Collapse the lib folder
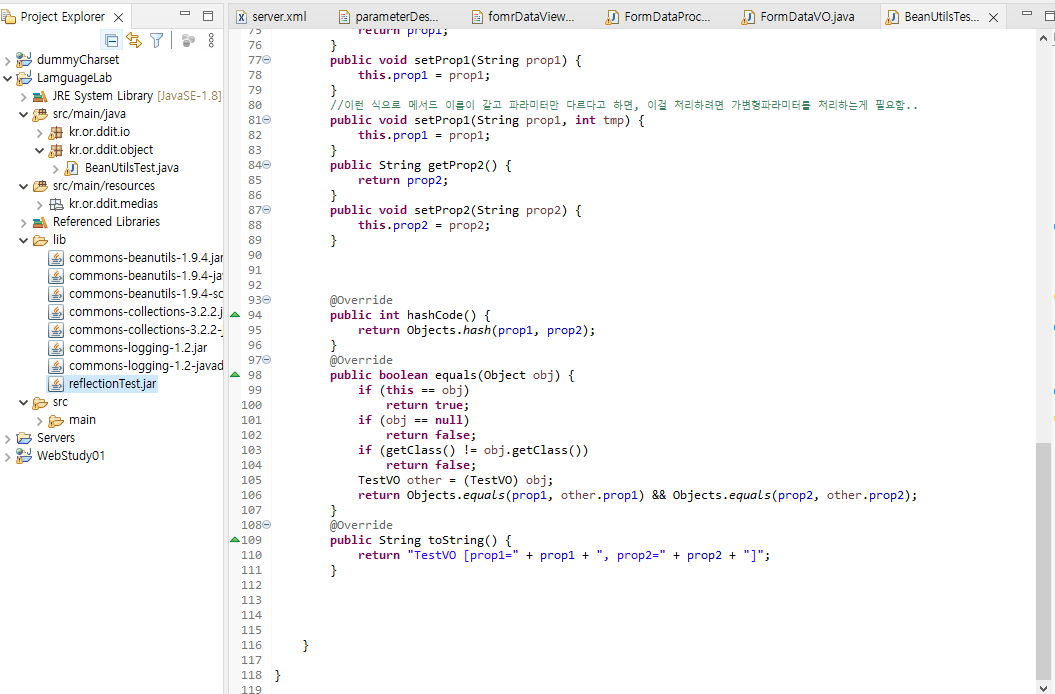Viewport: 1055px width, 694px height. click(x=24, y=240)
